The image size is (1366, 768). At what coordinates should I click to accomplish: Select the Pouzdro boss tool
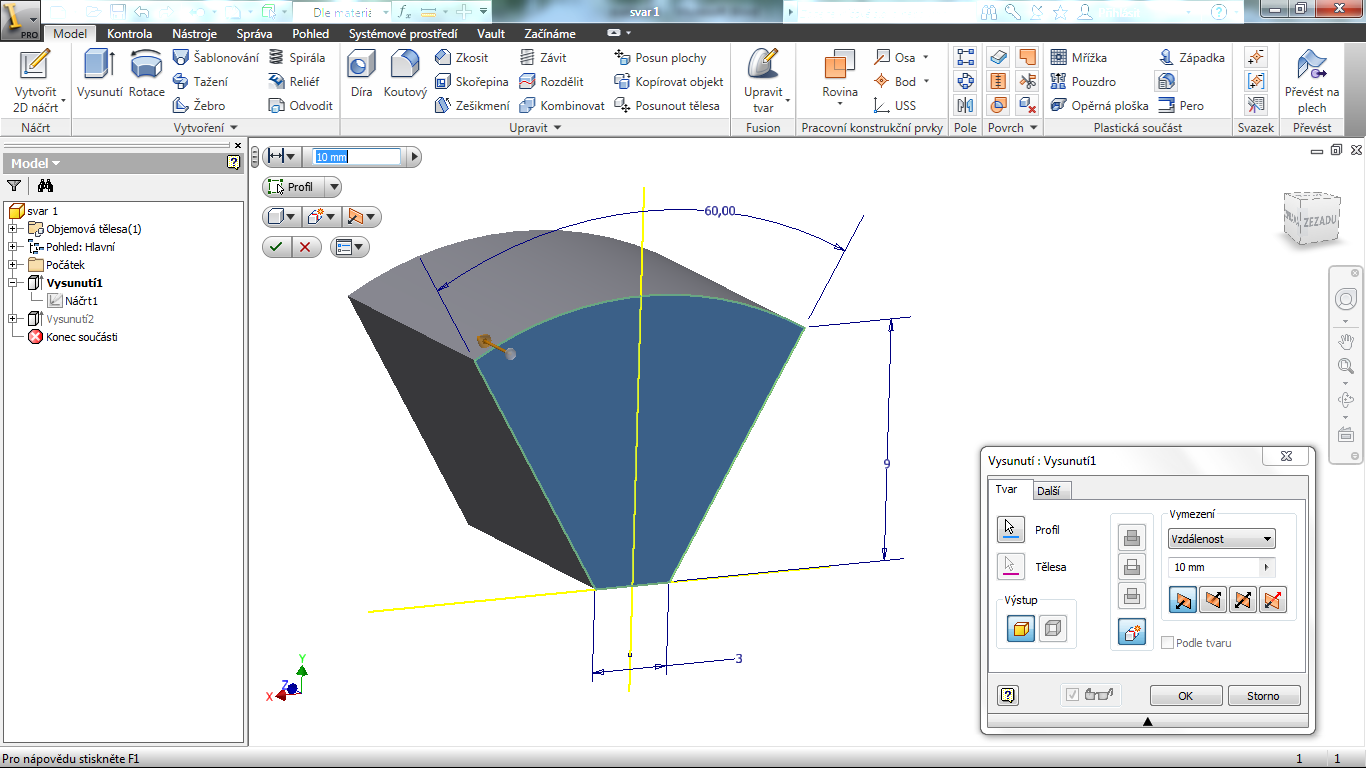tap(1083, 82)
